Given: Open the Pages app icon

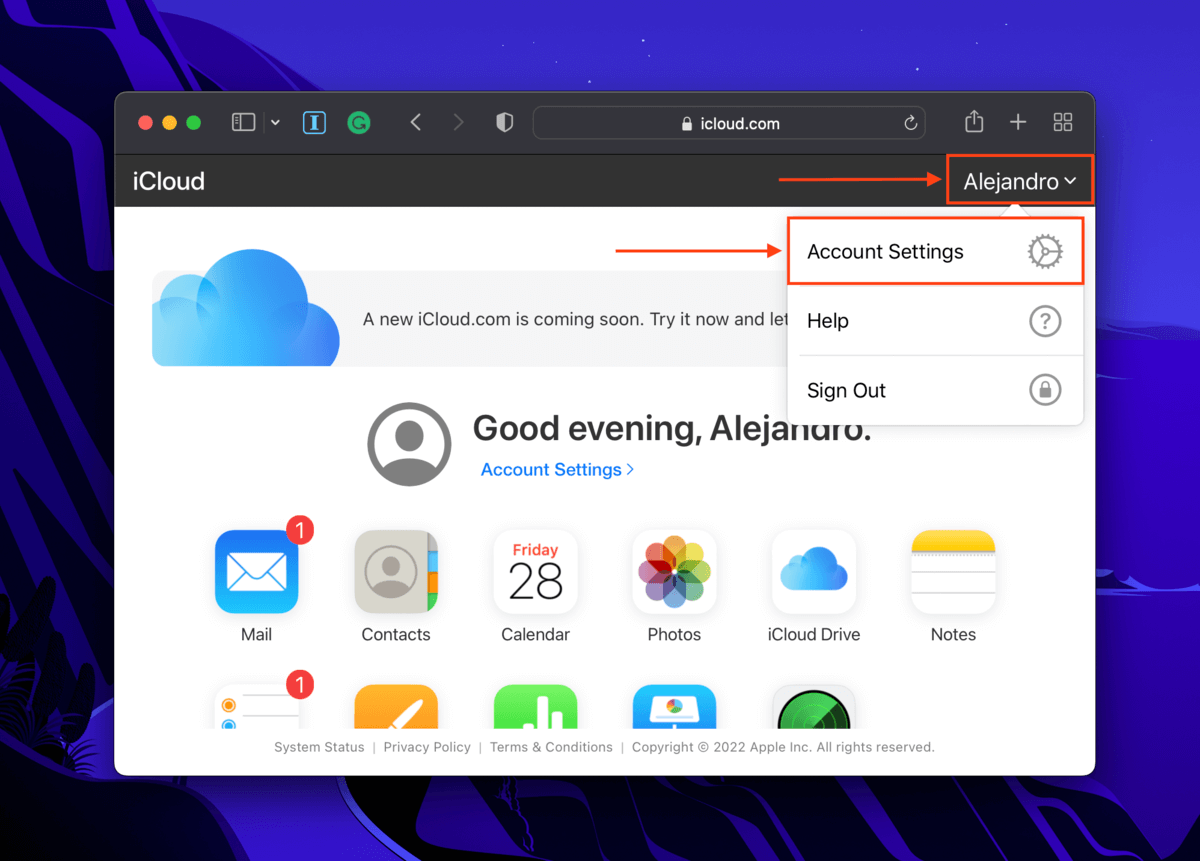Looking at the screenshot, I should tap(396, 706).
